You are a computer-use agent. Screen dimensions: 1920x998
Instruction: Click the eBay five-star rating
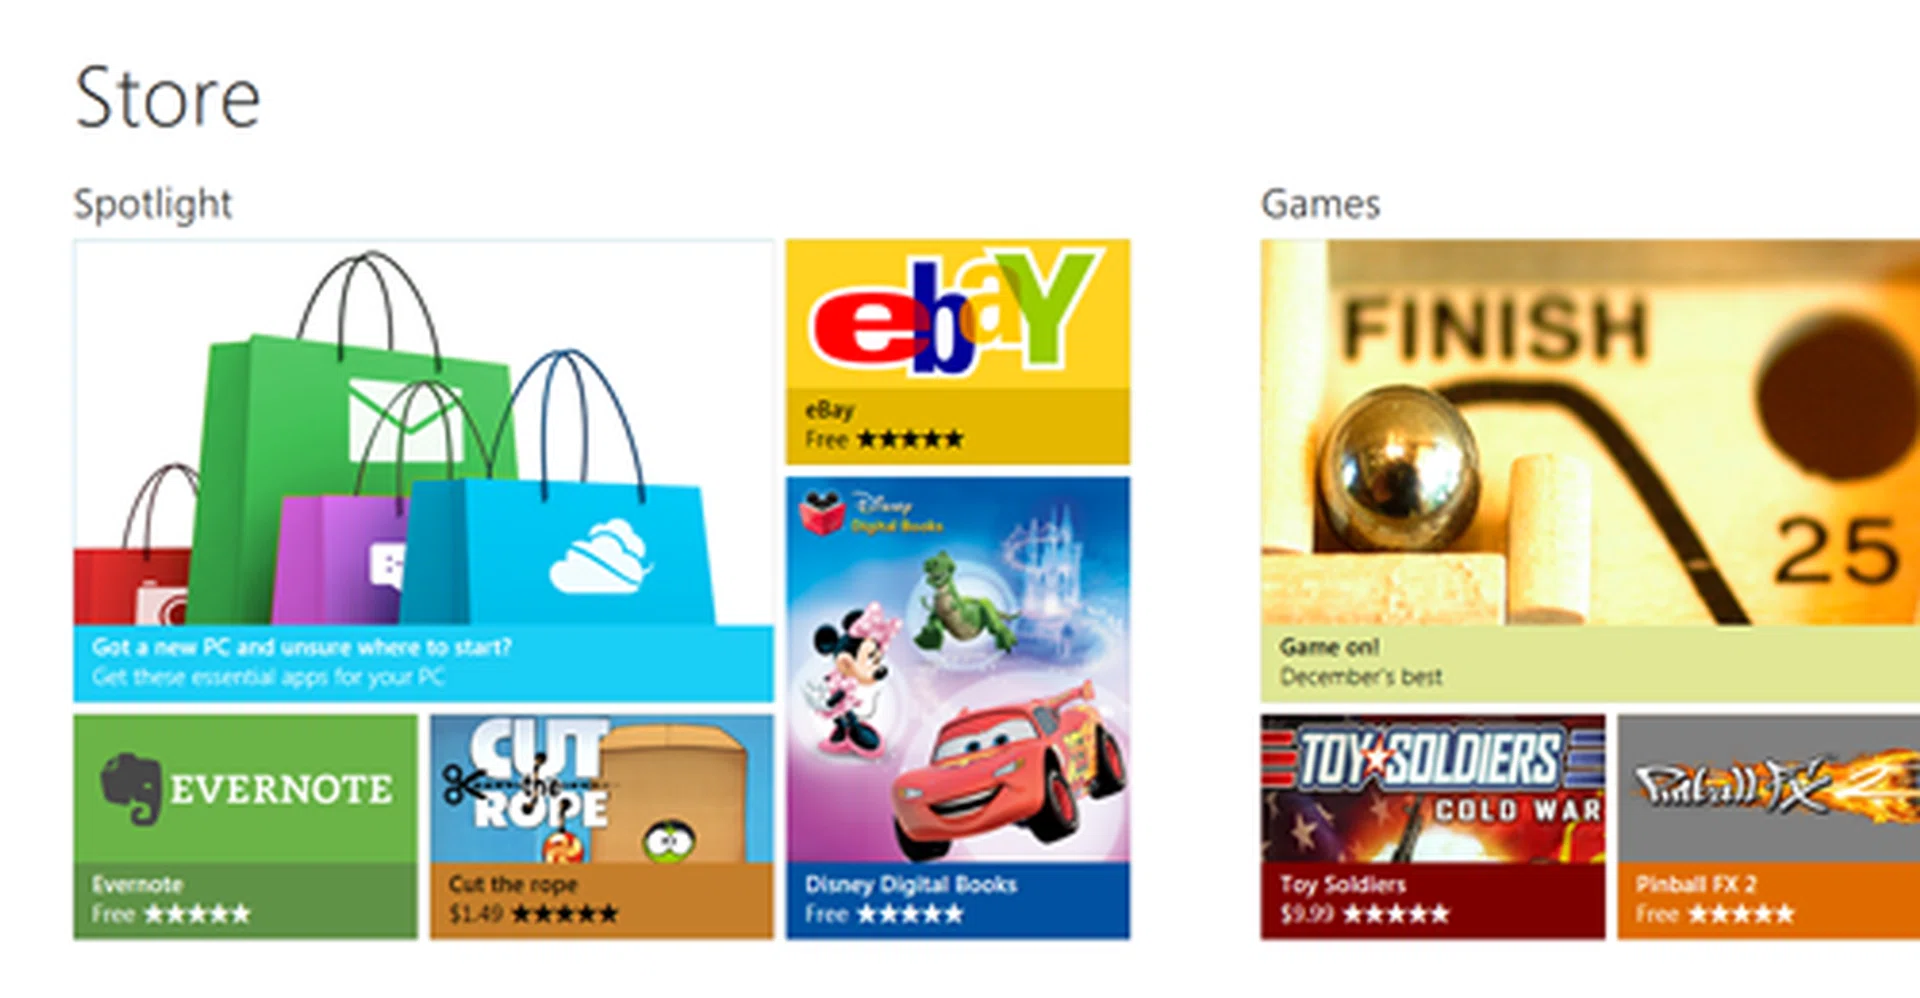tap(910, 439)
